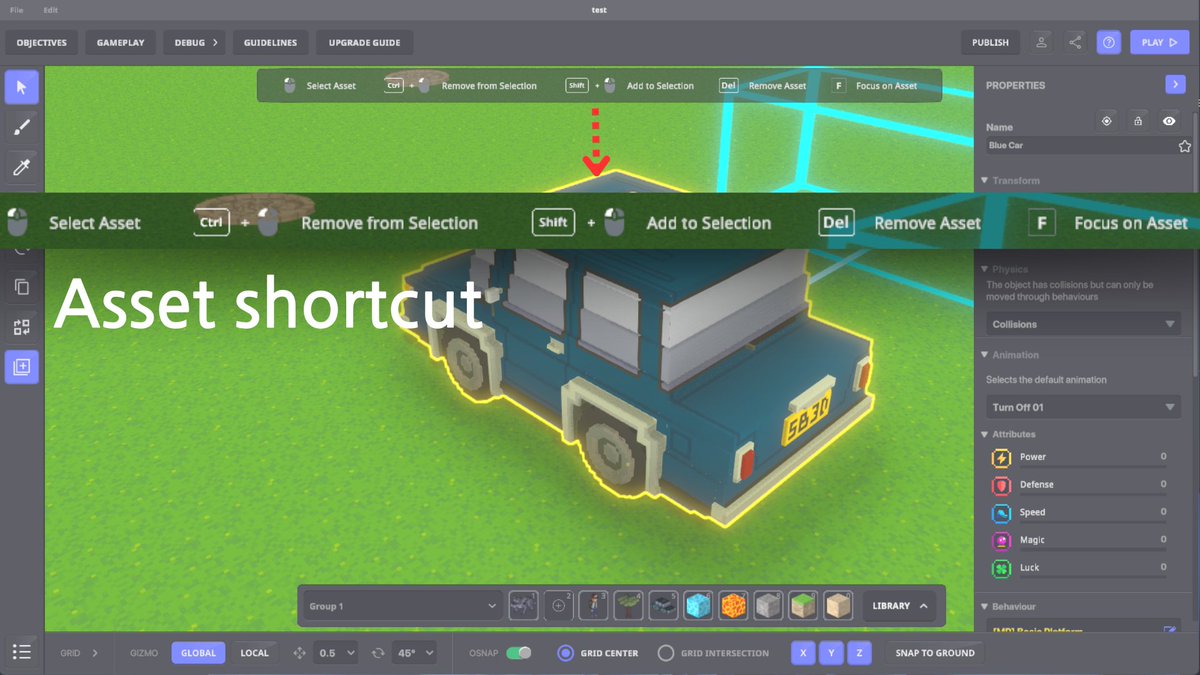Open the Debug menu

pos(194,42)
